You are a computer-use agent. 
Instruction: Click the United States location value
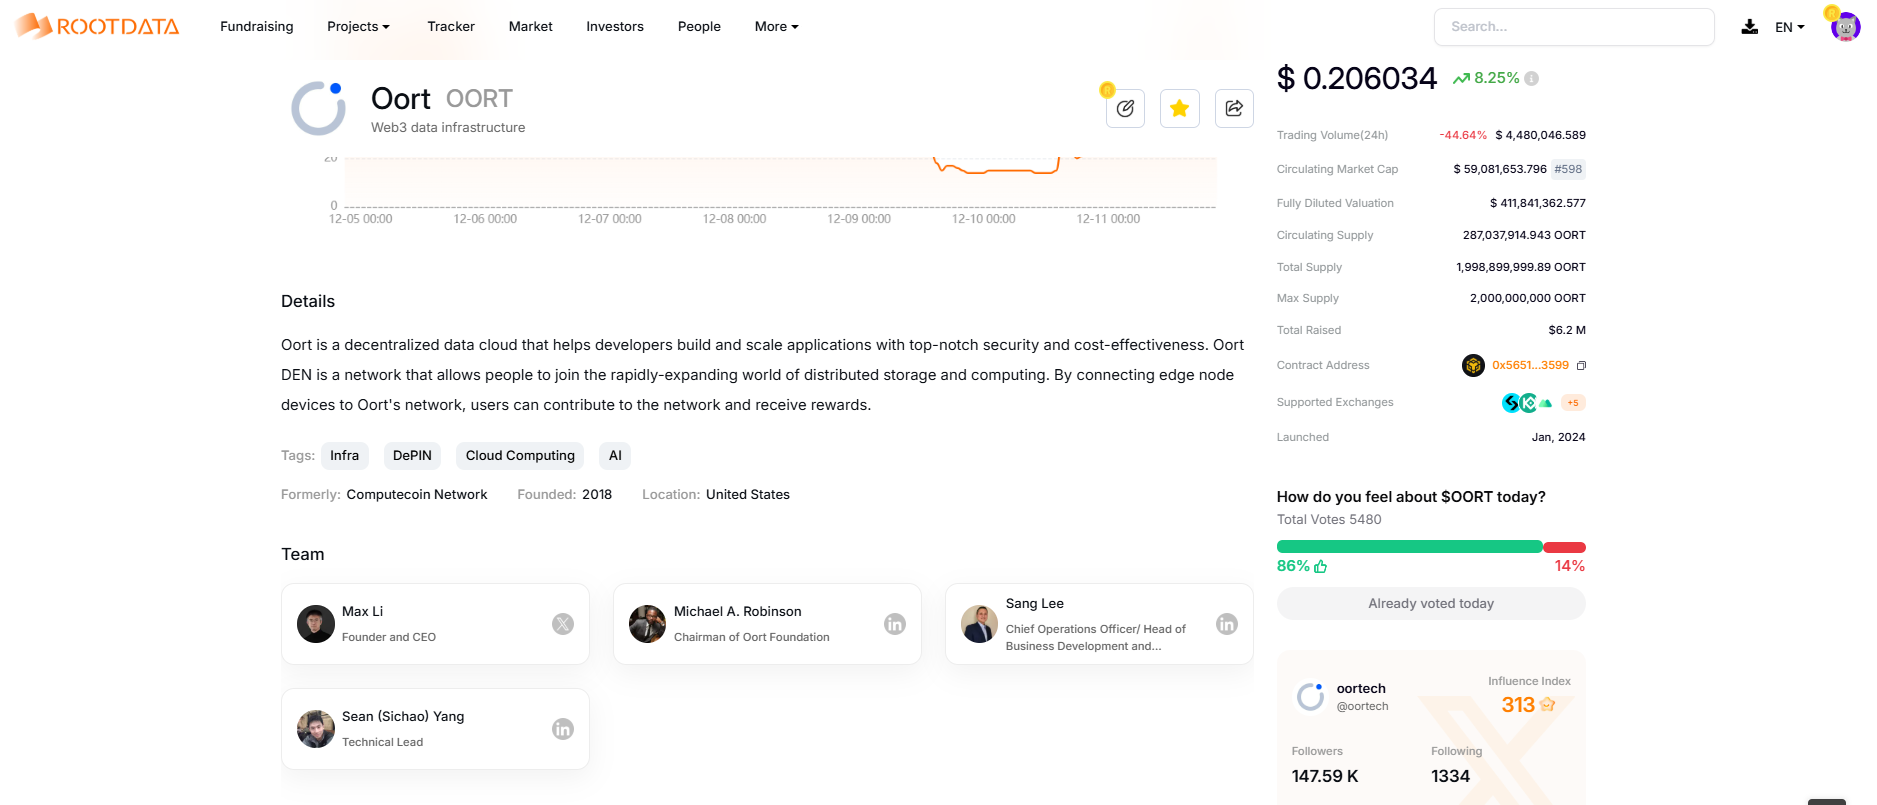(x=748, y=495)
